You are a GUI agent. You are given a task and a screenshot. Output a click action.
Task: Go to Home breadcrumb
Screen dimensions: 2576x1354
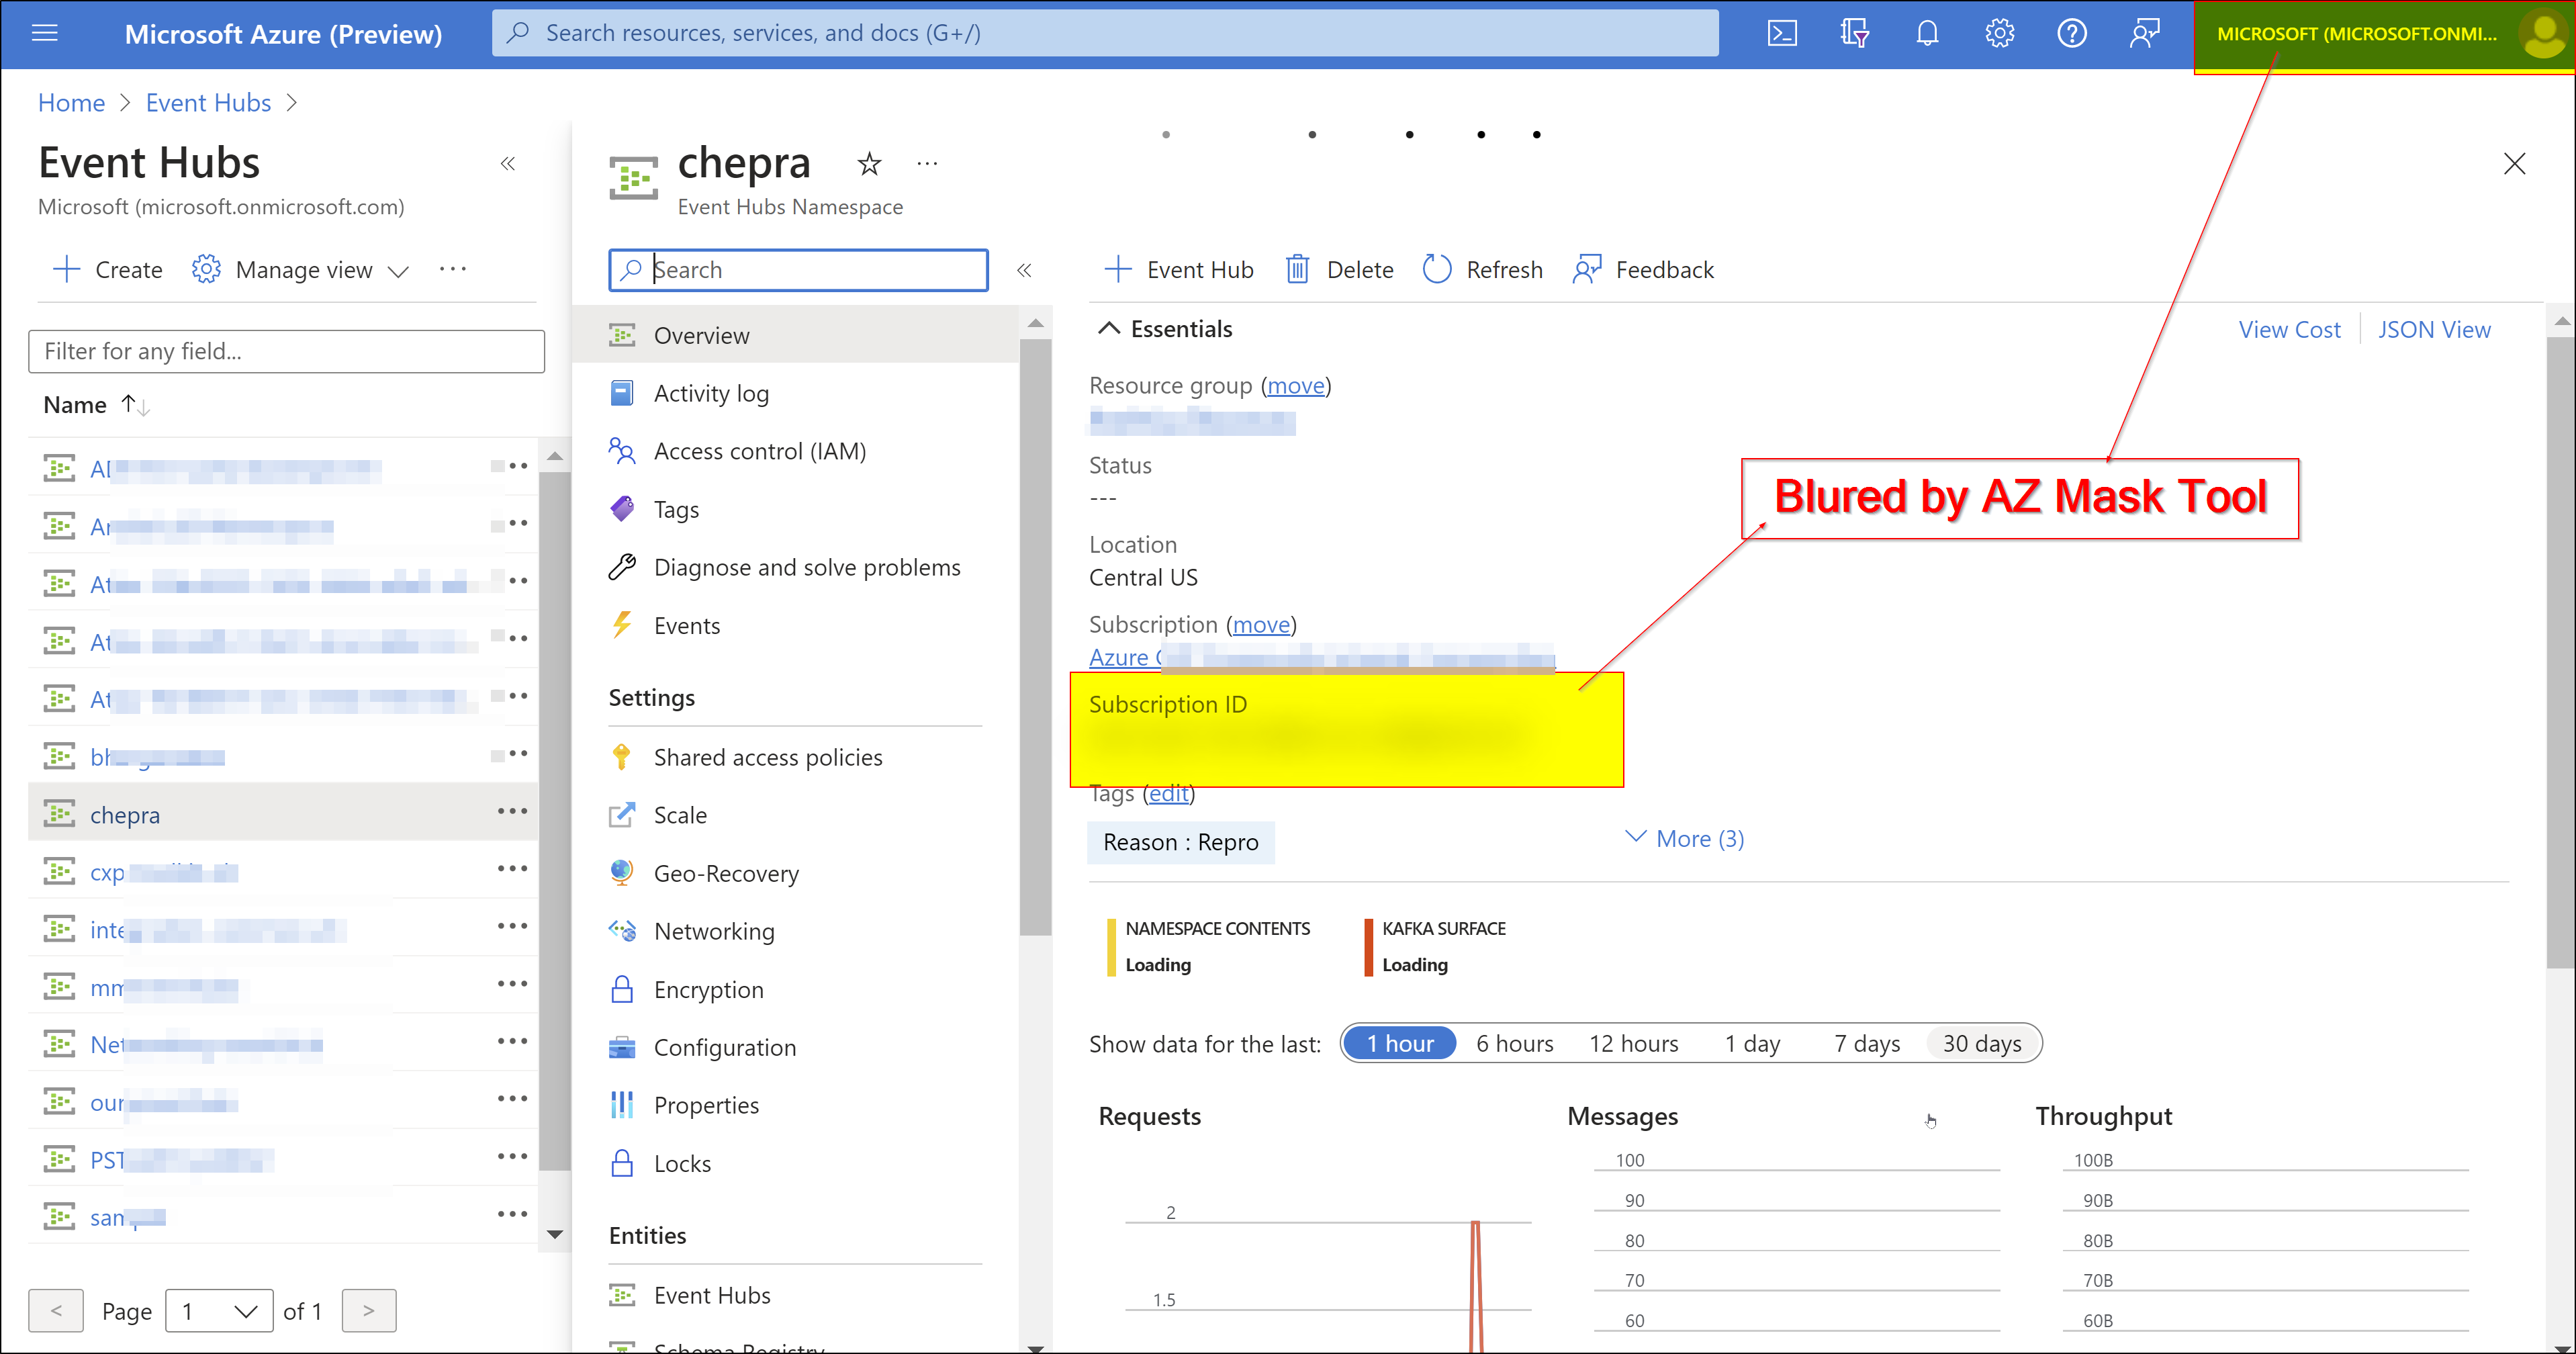(71, 103)
